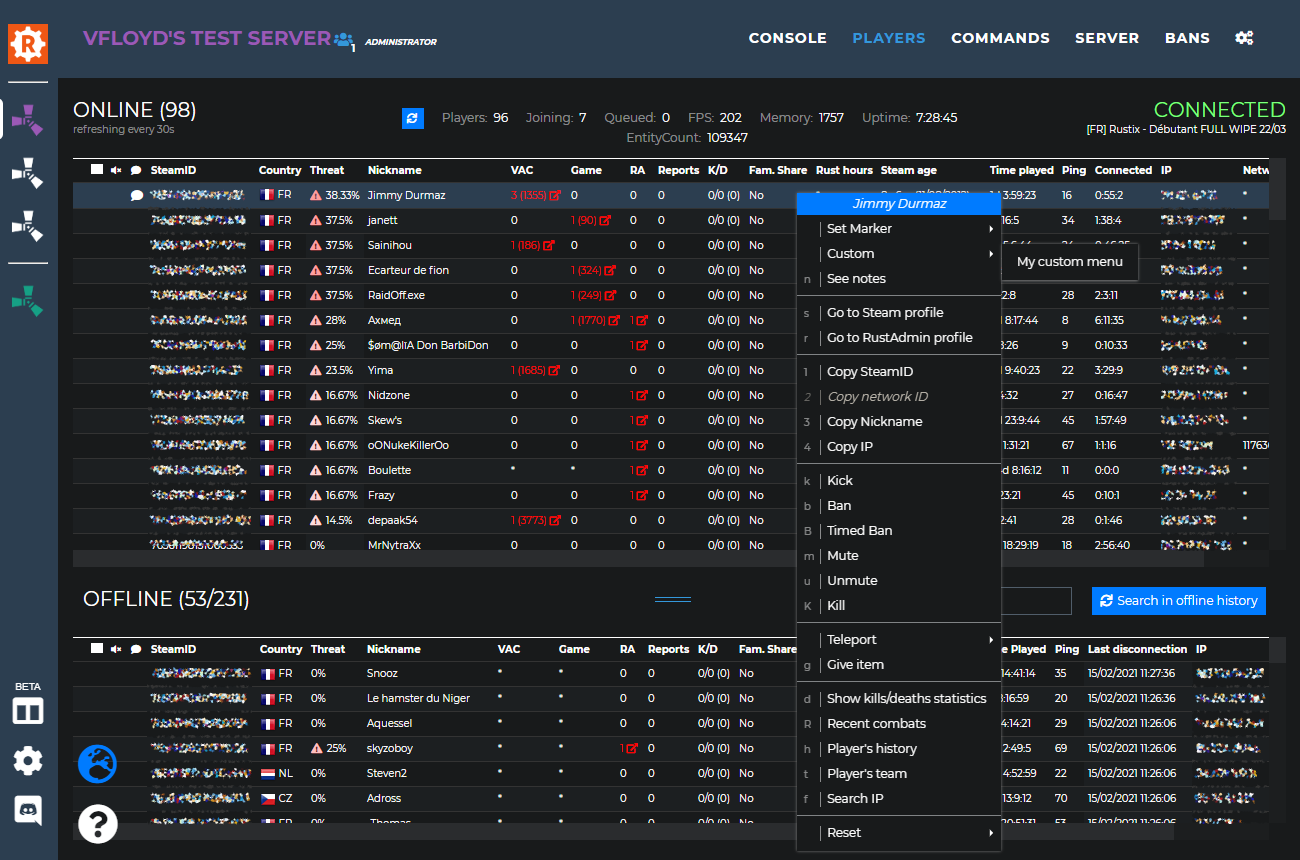The width and height of the screenshot is (1300, 860).
Task: Open Nidzone RA ban link icon
Action: pyautogui.click(x=642, y=396)
